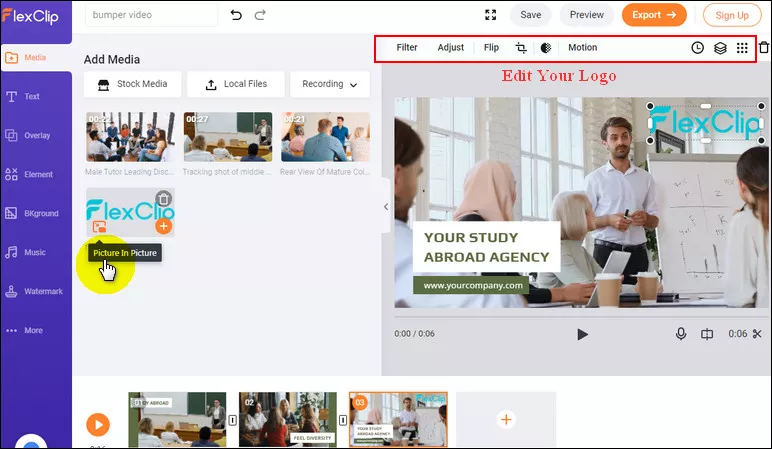
Task: Open the Flip option
Action: point(491,48)
